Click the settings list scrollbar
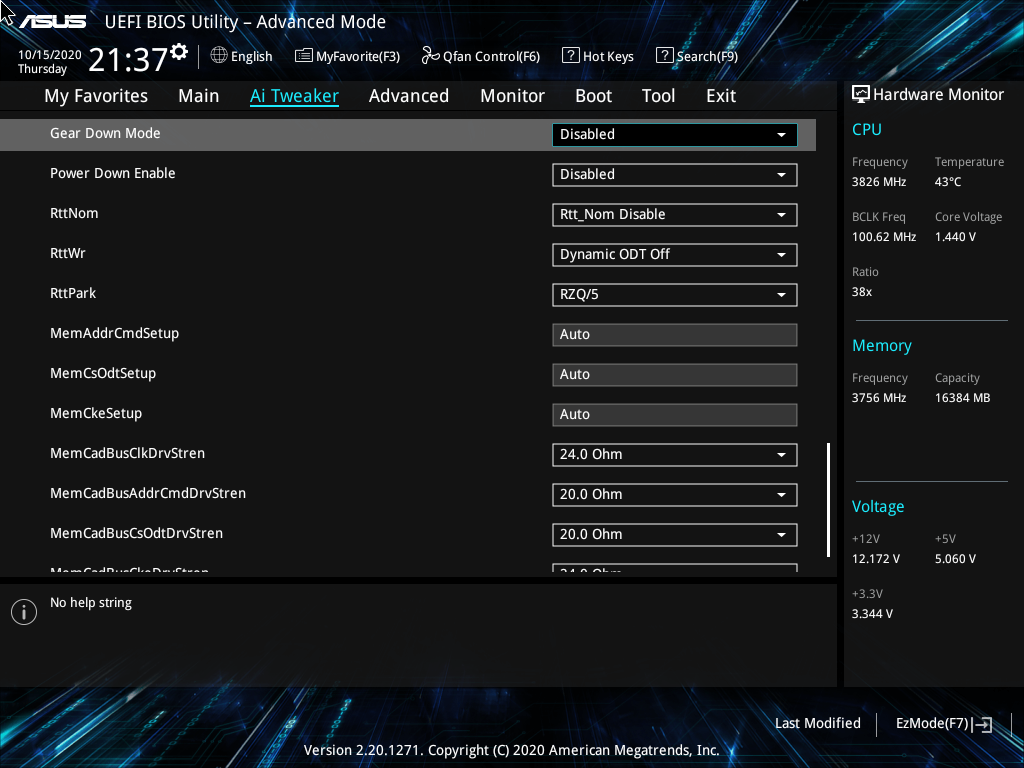This screenshot has width=1024, height=768. point(828,500)
